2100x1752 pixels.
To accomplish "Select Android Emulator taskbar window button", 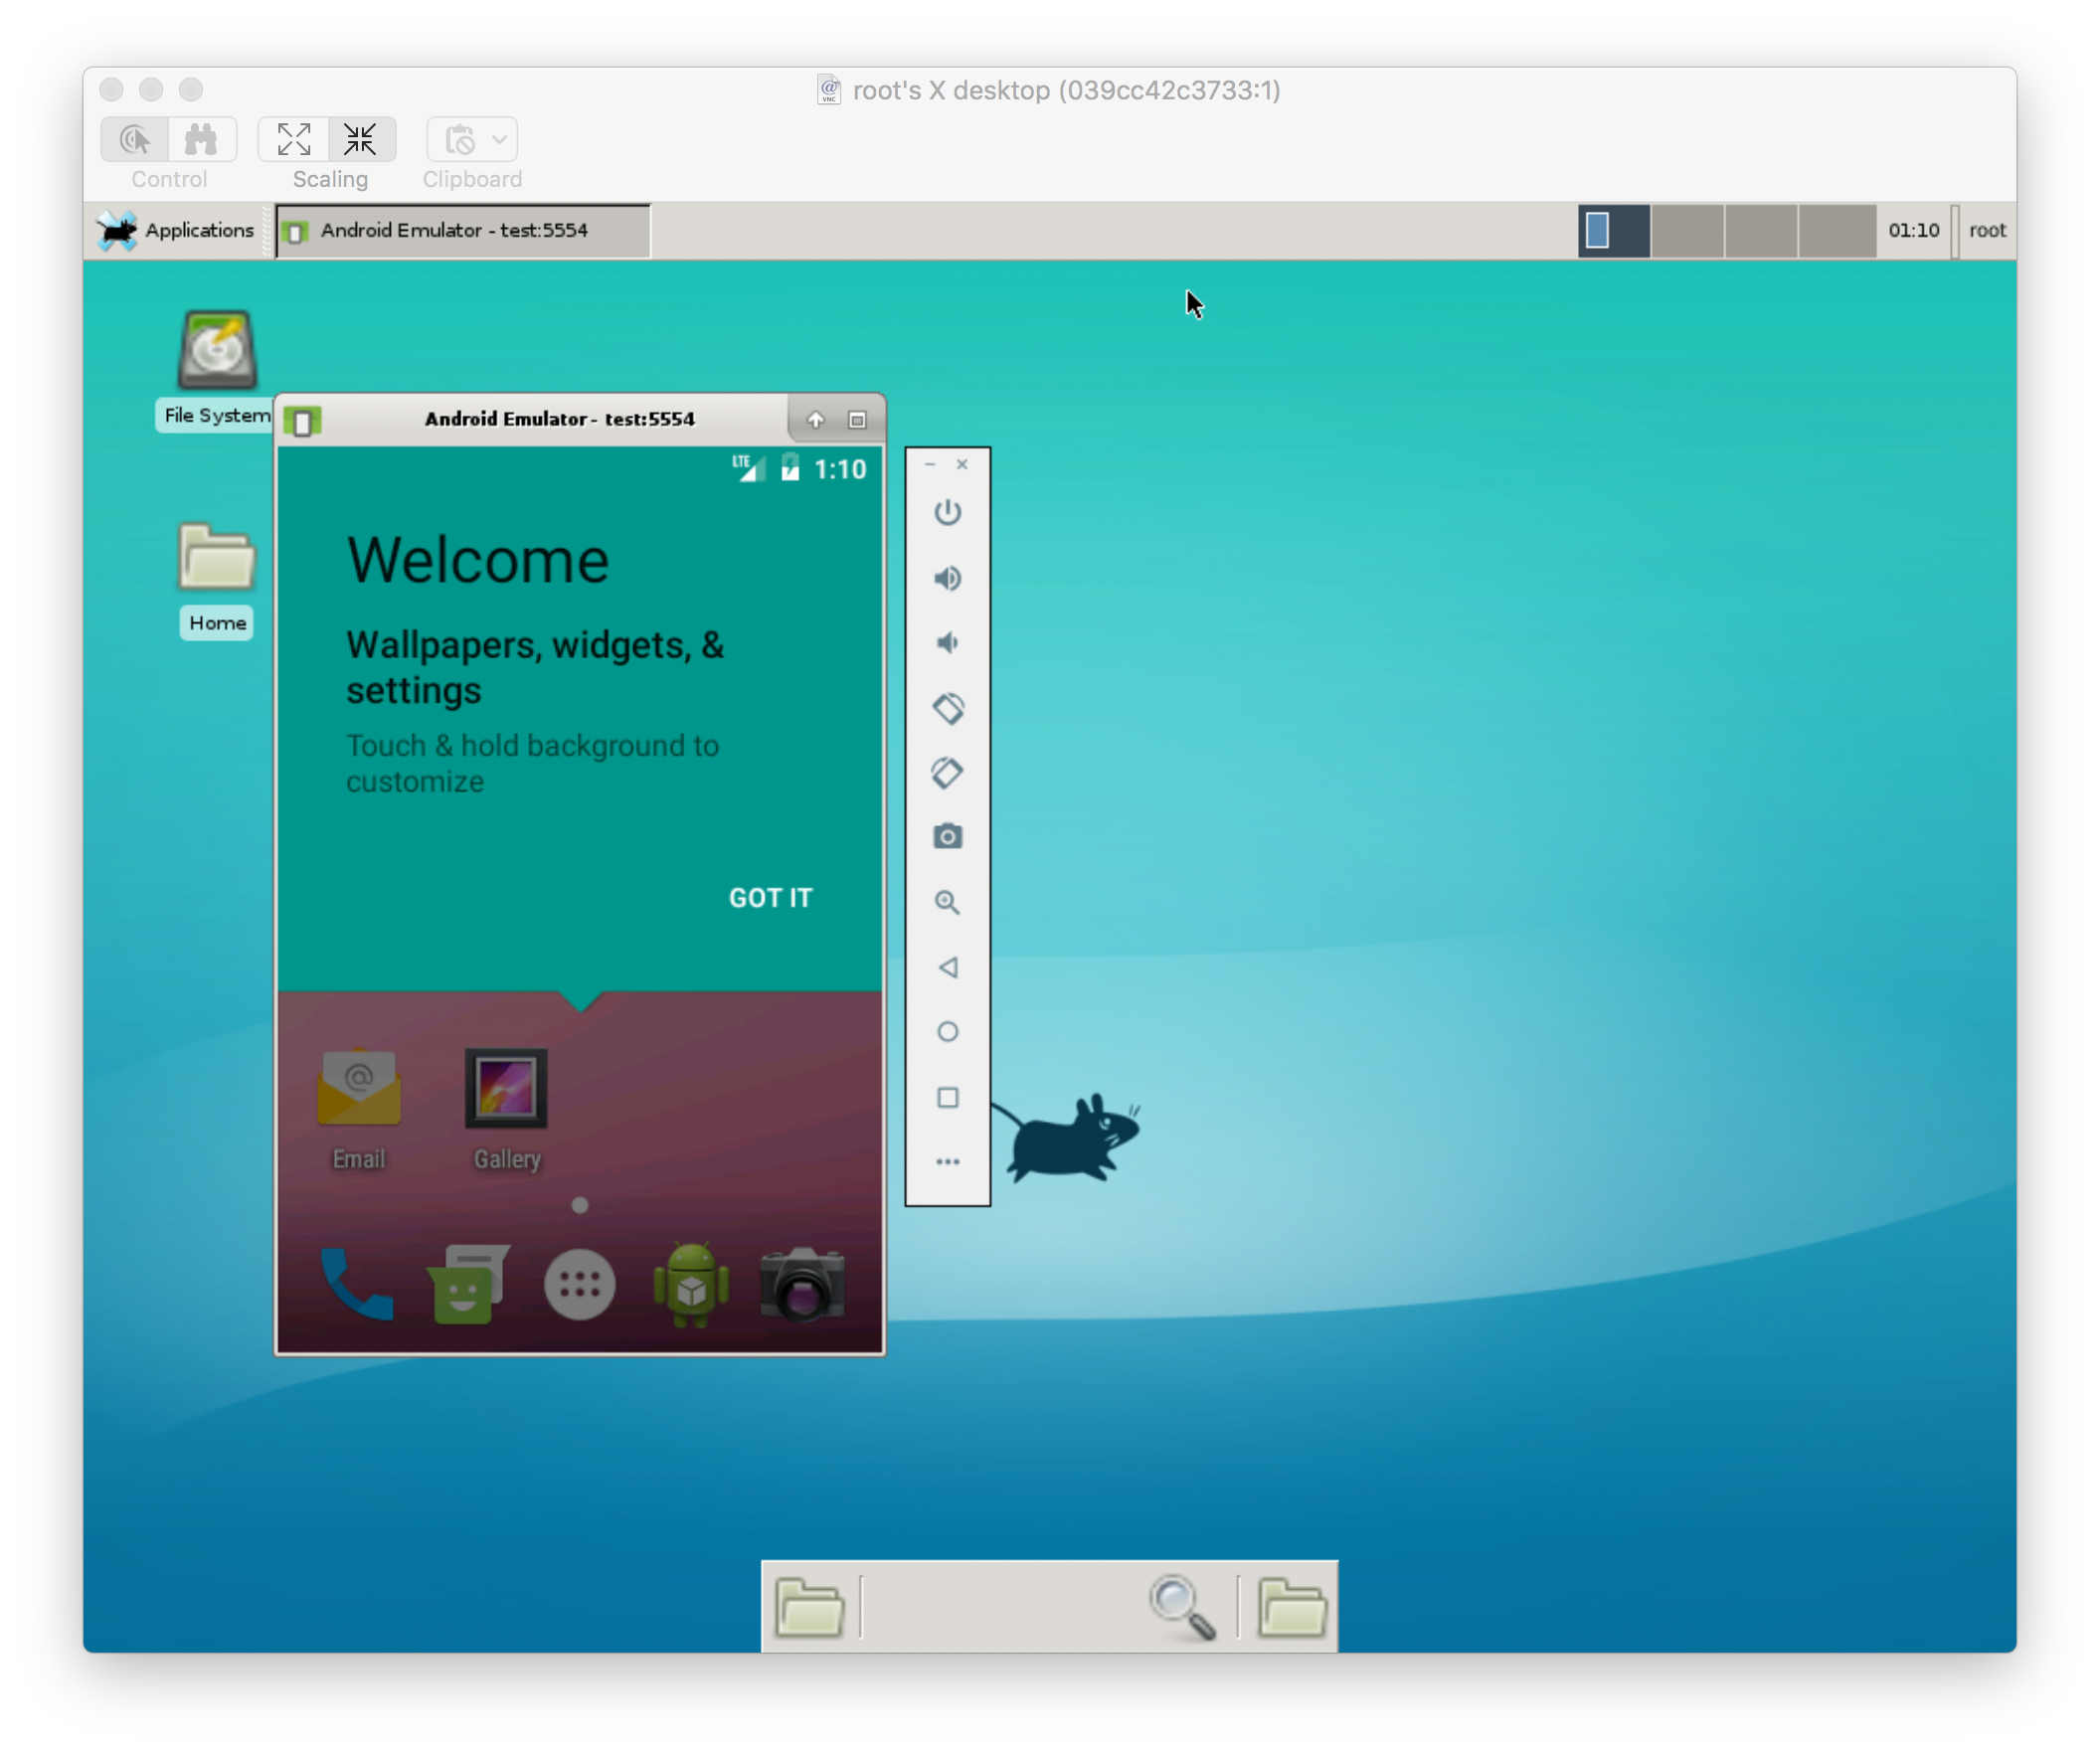I will tap(463, 230).
